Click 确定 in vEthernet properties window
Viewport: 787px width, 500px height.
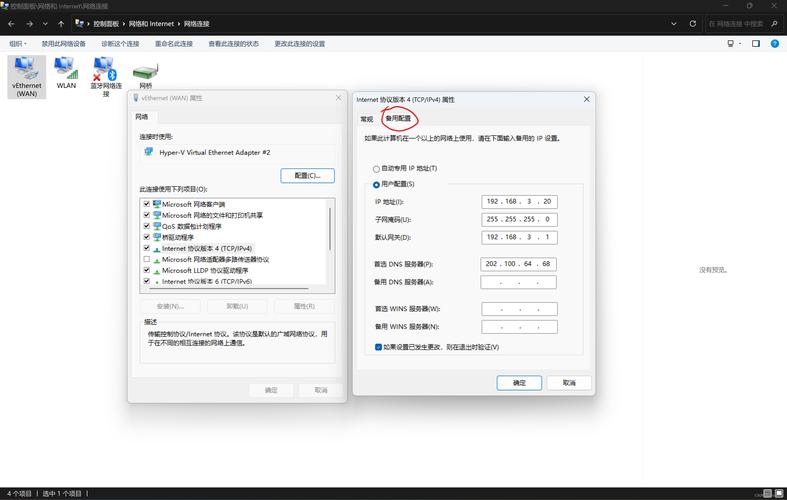pyautogui.click(x=271, y=390)
